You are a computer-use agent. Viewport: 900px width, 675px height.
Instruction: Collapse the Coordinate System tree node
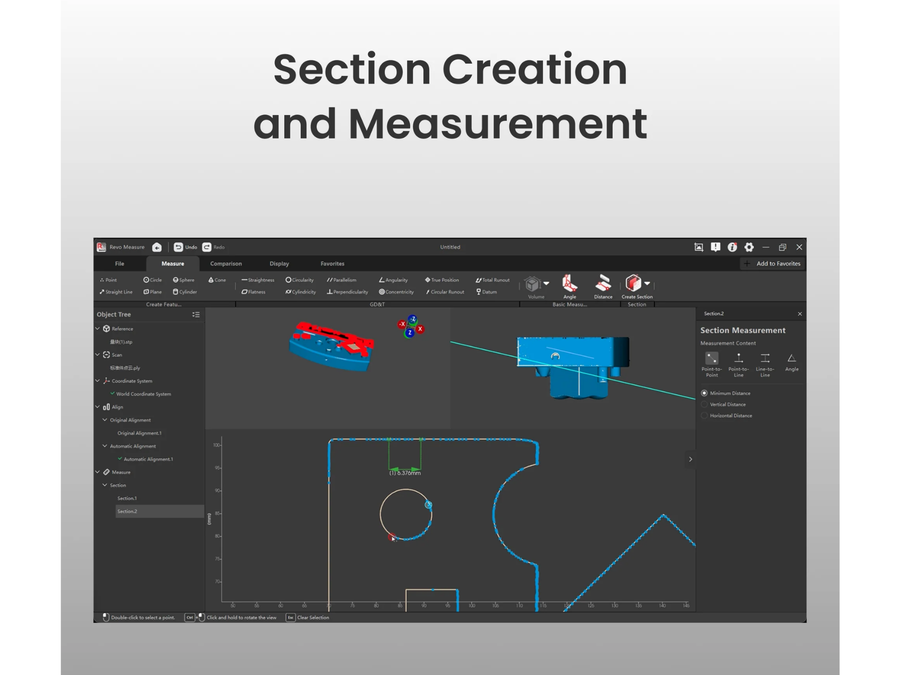click(98, 381)
